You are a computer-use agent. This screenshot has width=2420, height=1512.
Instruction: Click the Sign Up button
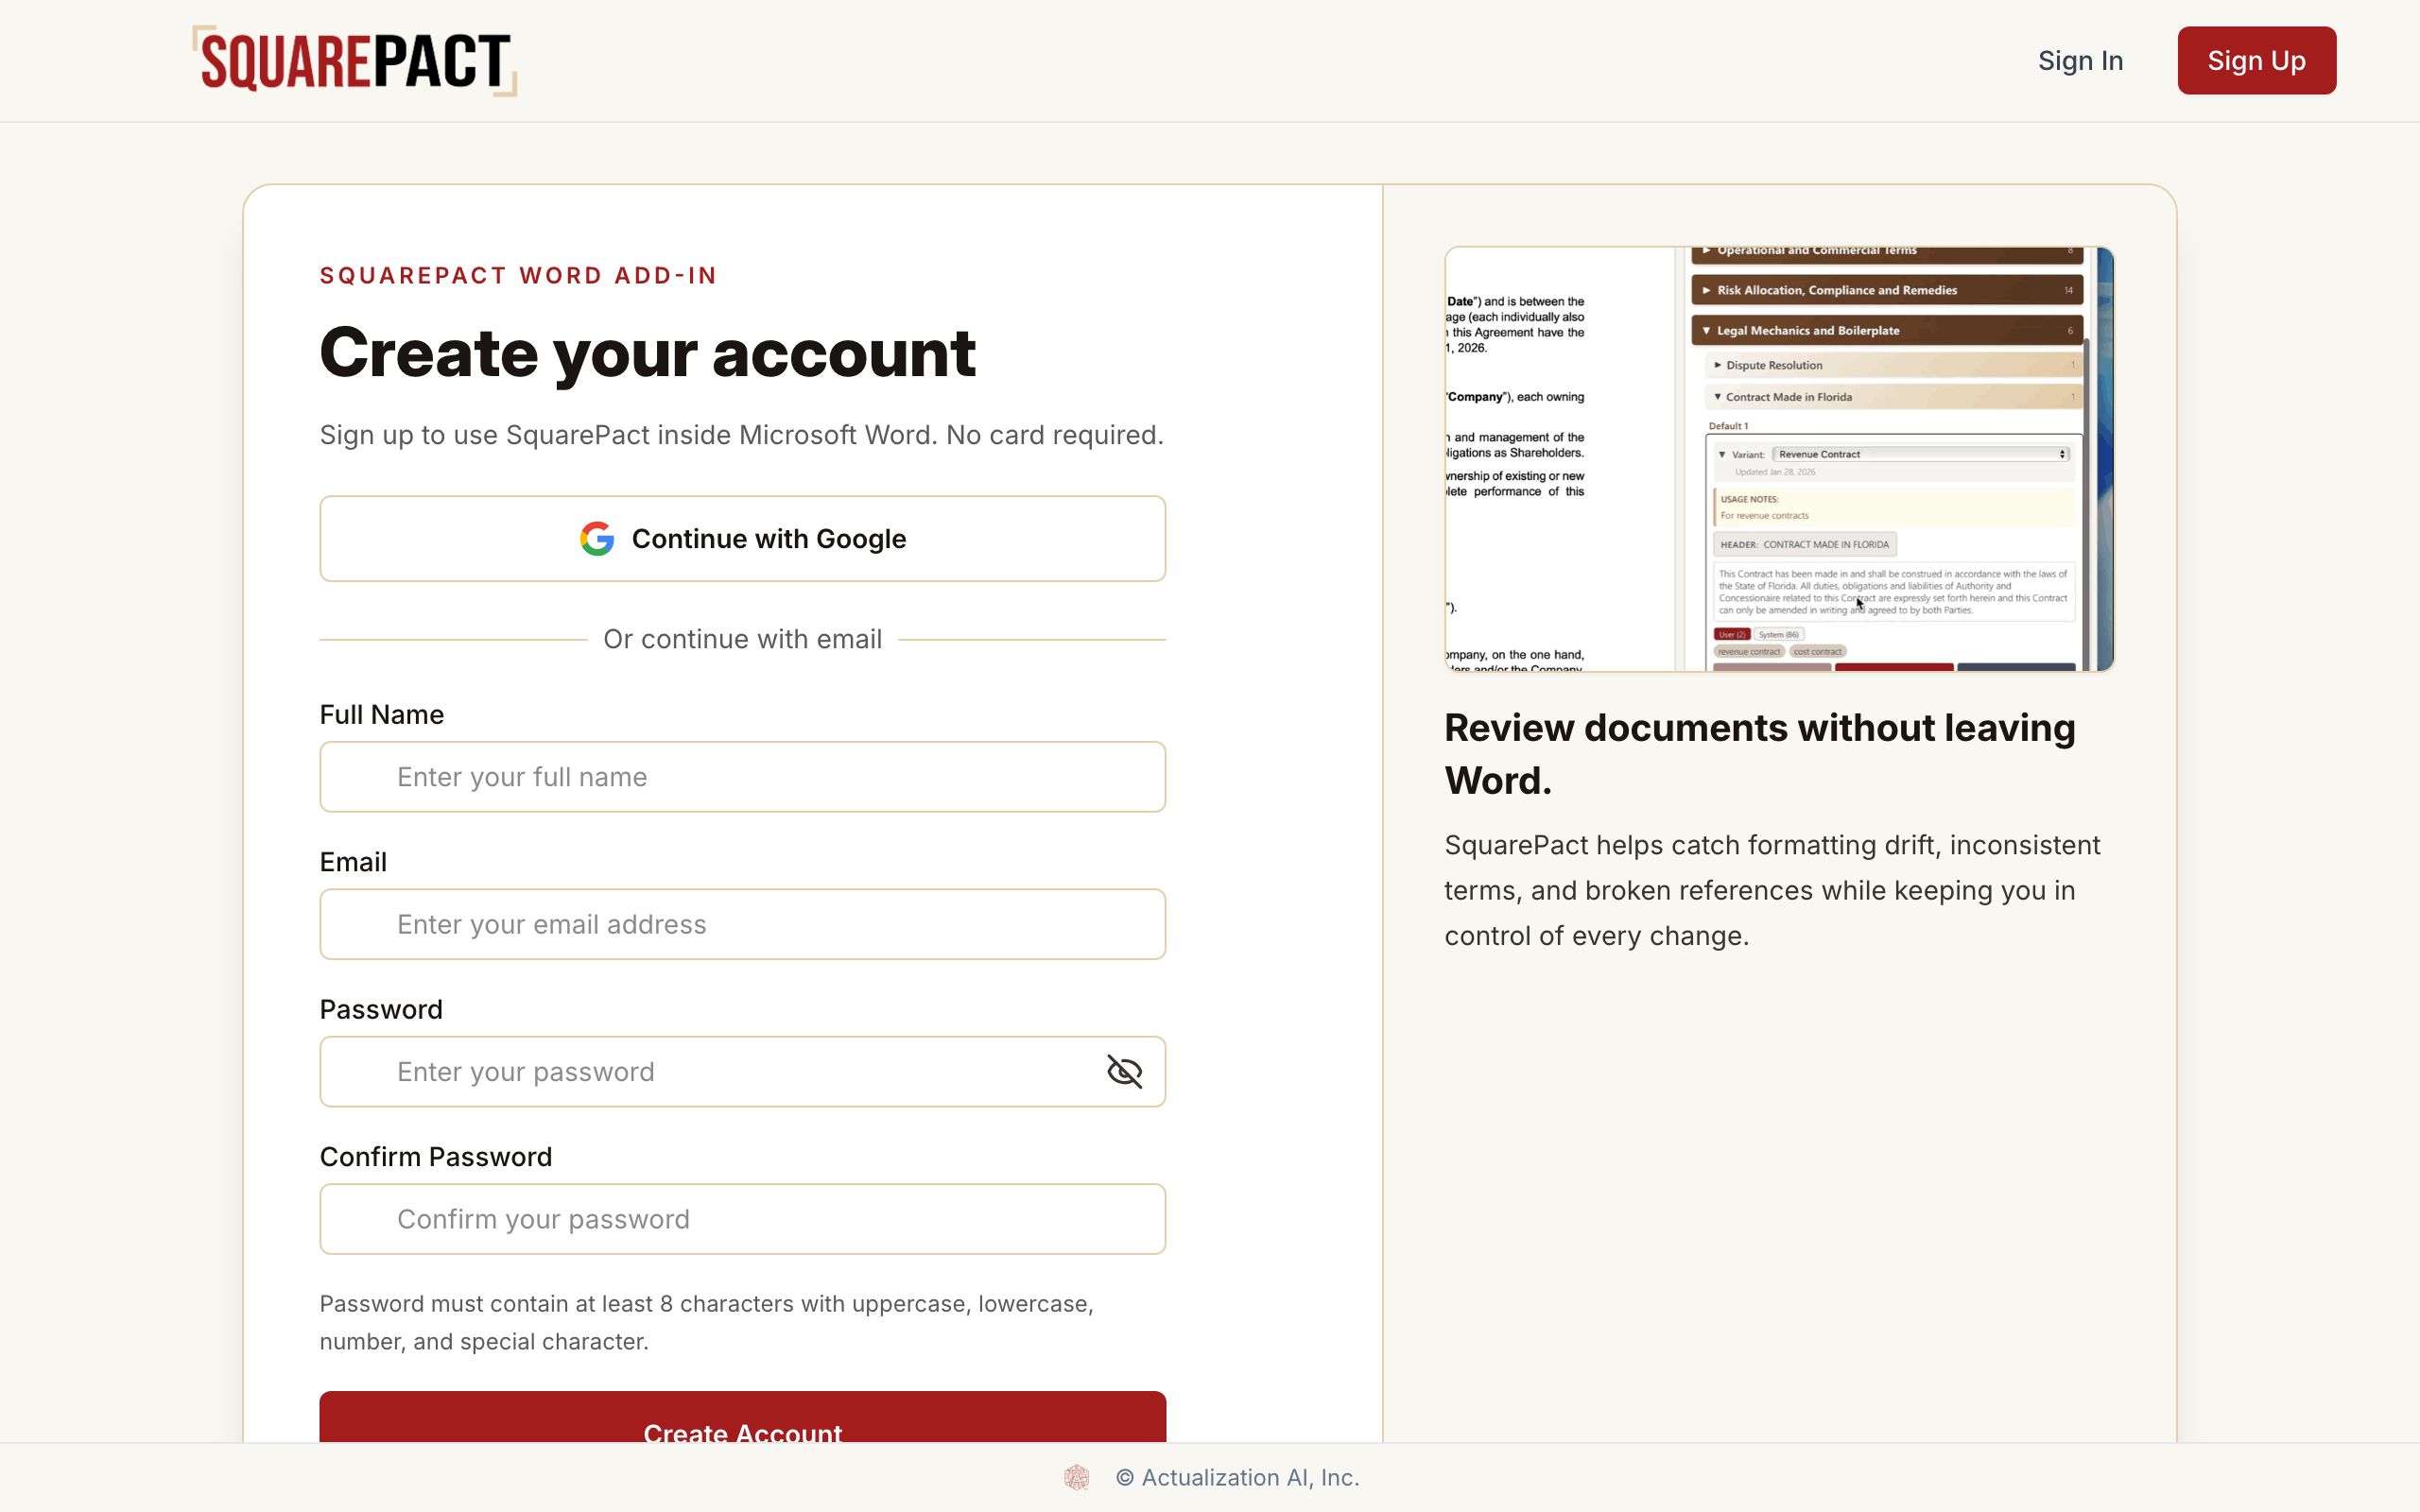2256,61
